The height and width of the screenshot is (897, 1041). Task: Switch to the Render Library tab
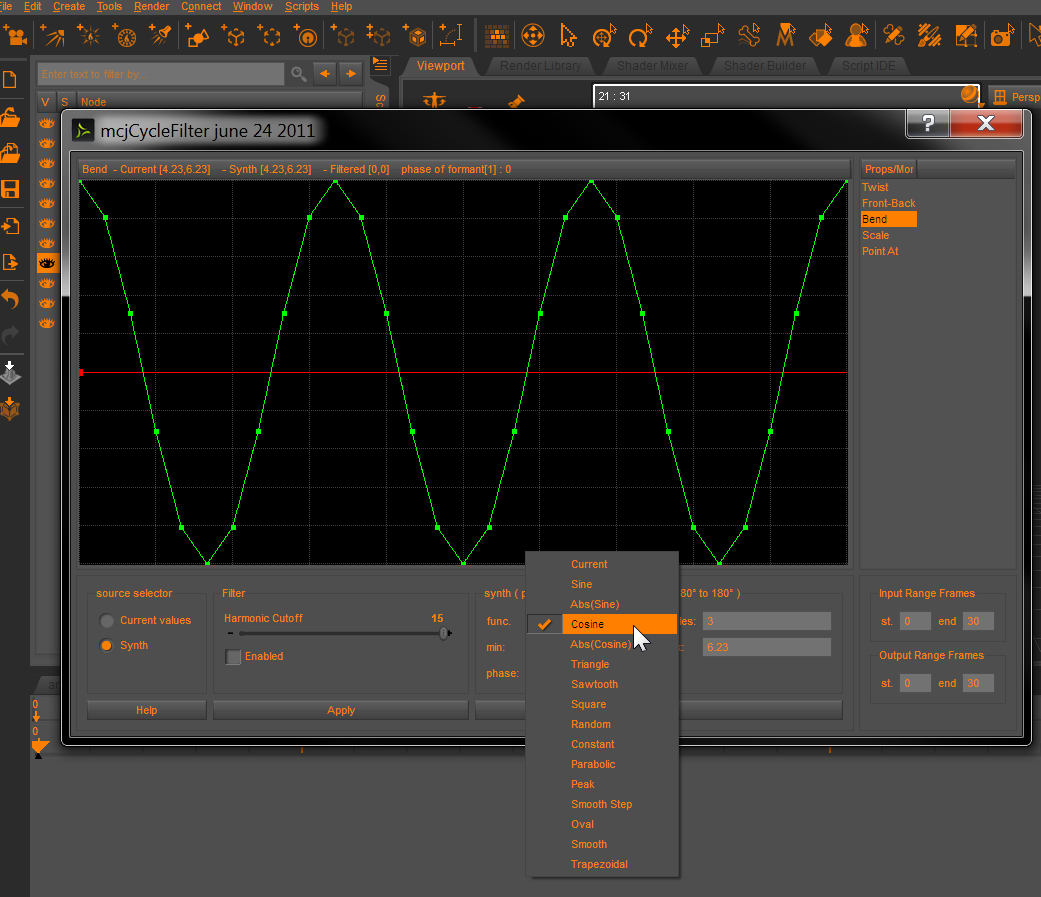coord(540,66)
